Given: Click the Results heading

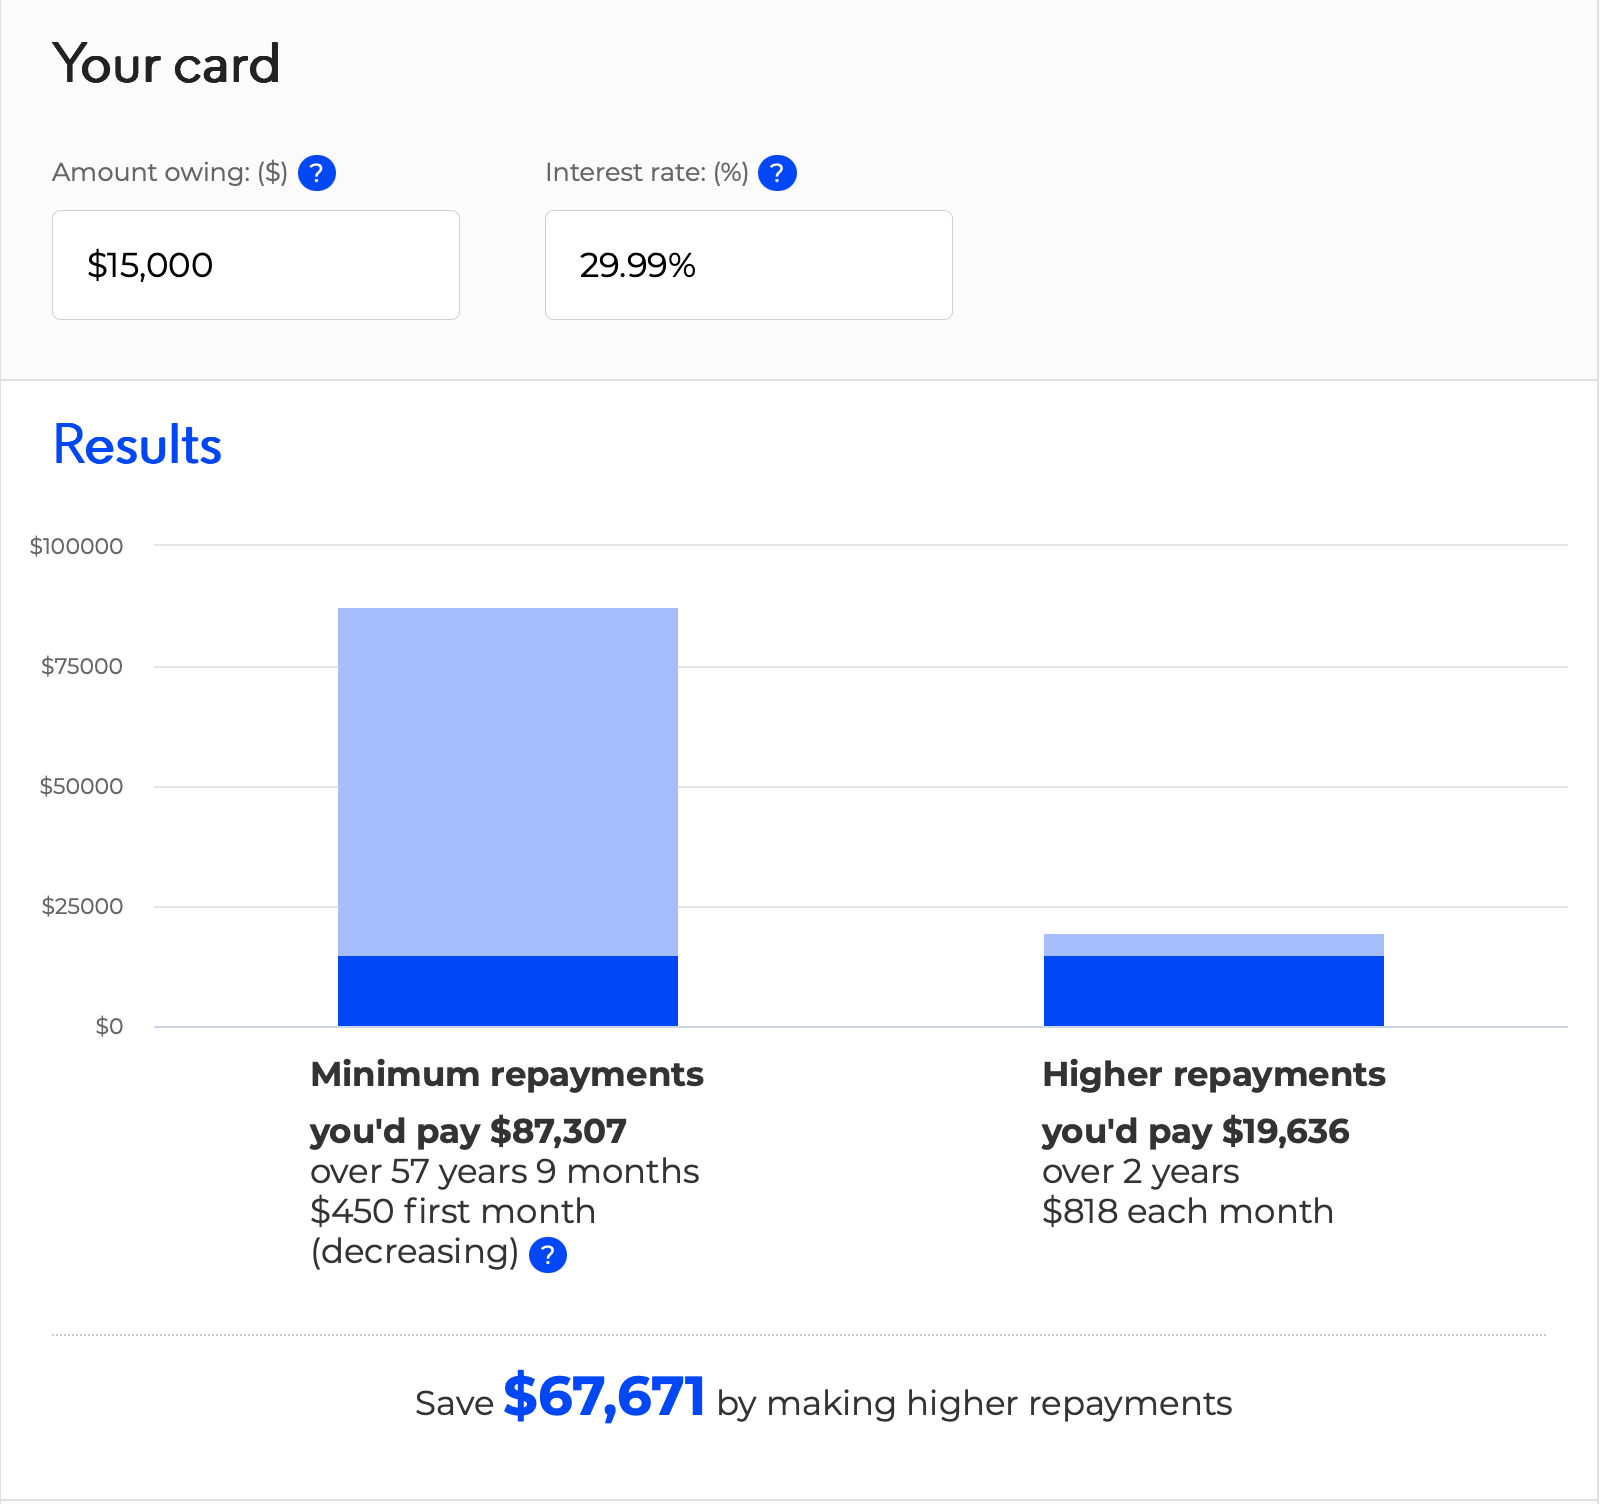Looking at the screenshot, I should tap(137, 445).
